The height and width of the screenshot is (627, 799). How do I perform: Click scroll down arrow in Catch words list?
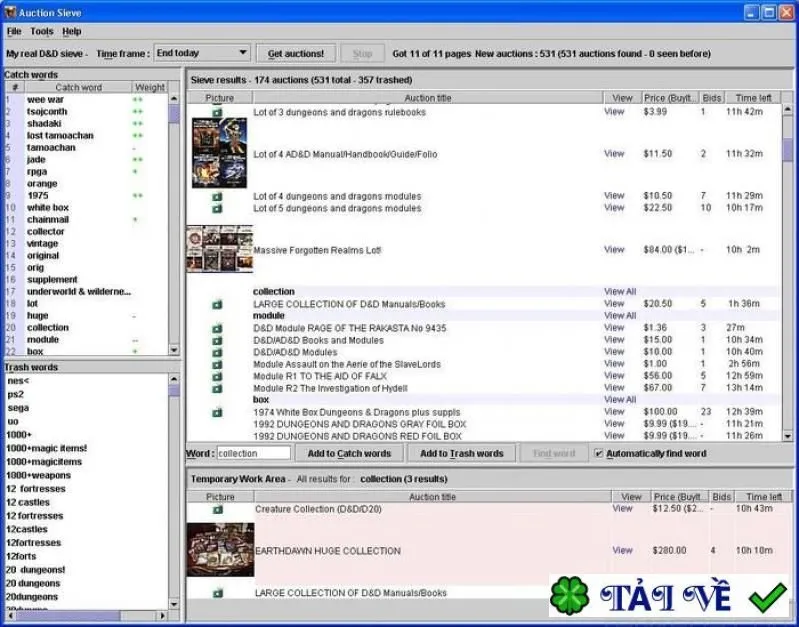click(174, 350)
